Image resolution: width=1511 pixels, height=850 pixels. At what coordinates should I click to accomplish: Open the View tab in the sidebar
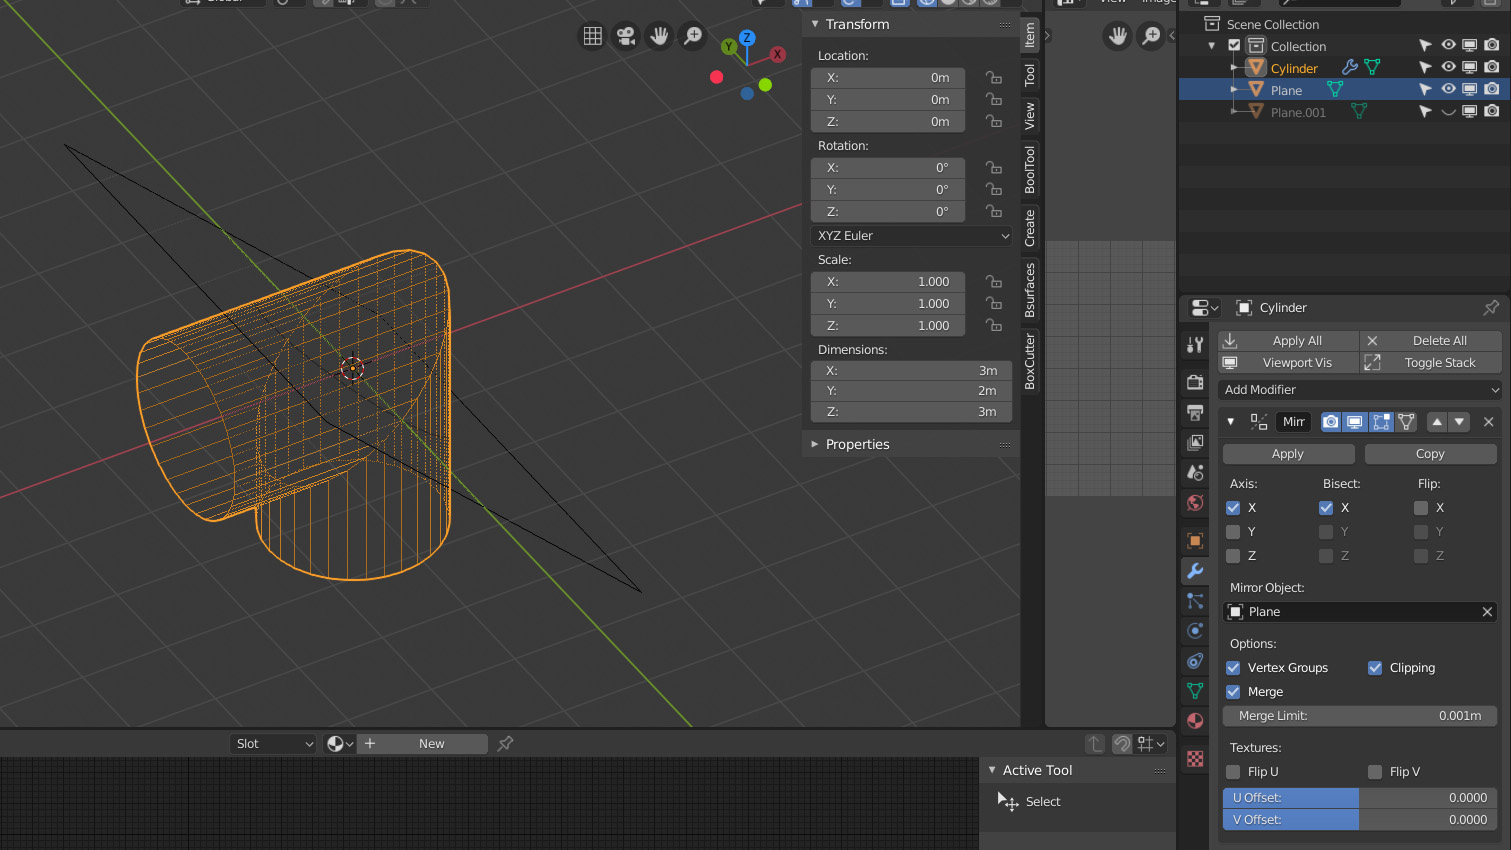(x=1030, y=115)
